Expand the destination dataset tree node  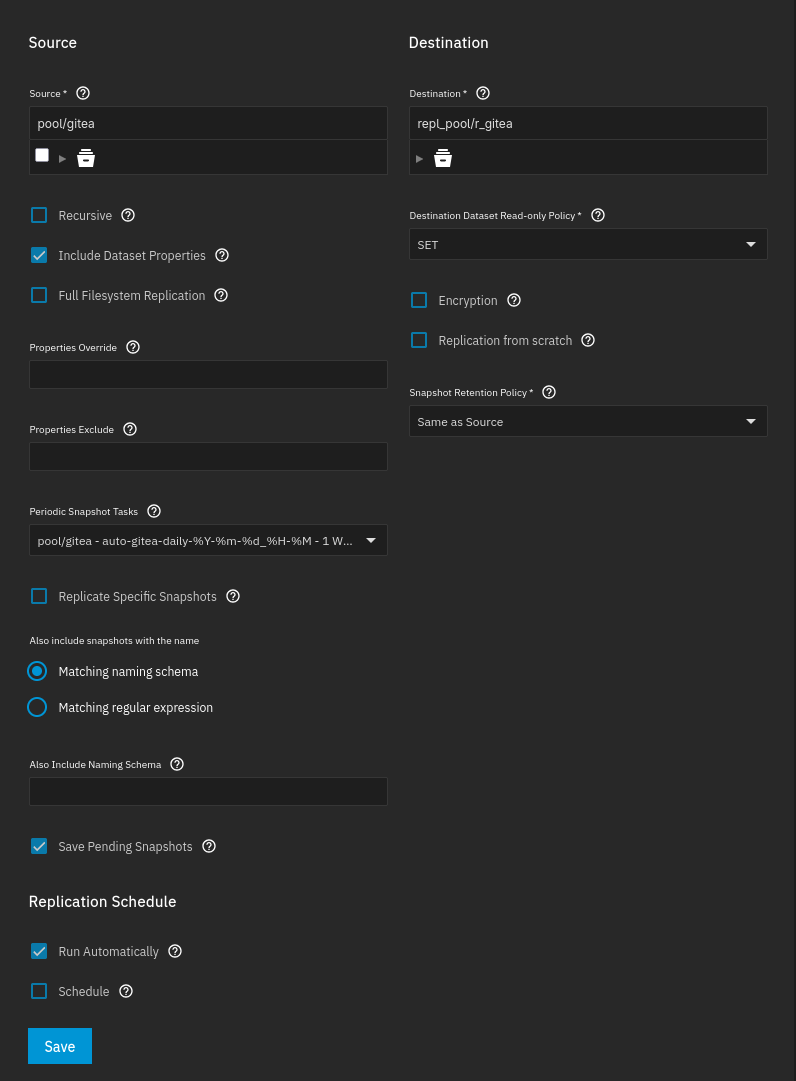coord(419,159)
